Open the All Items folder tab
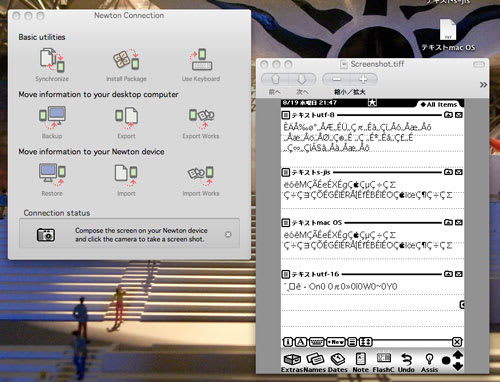Image resolution: width=500 pixels, height=382 pixels. (438, 104)
